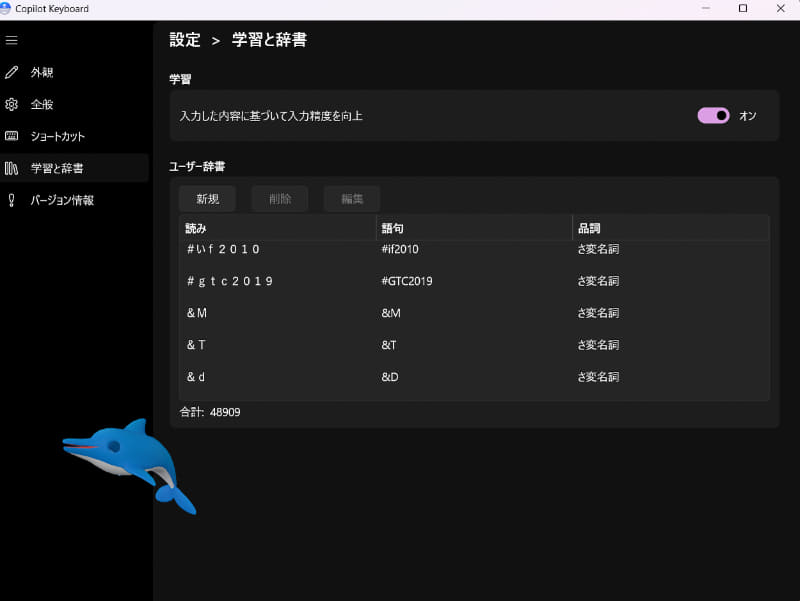Image resolution: width=800 pixels, height=601 pixels.
Task: Disable the 入力精度を向上 learning toggle
Action: [712, 116]
